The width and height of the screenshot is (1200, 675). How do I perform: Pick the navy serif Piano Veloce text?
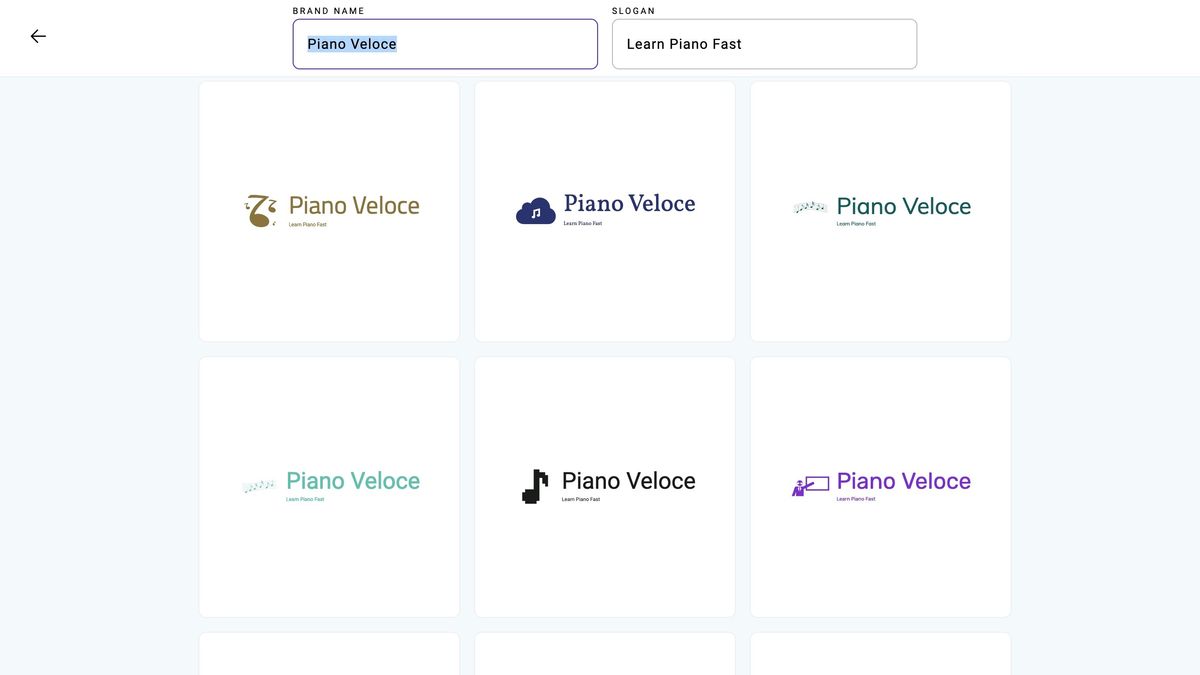[x=629, y=203]
